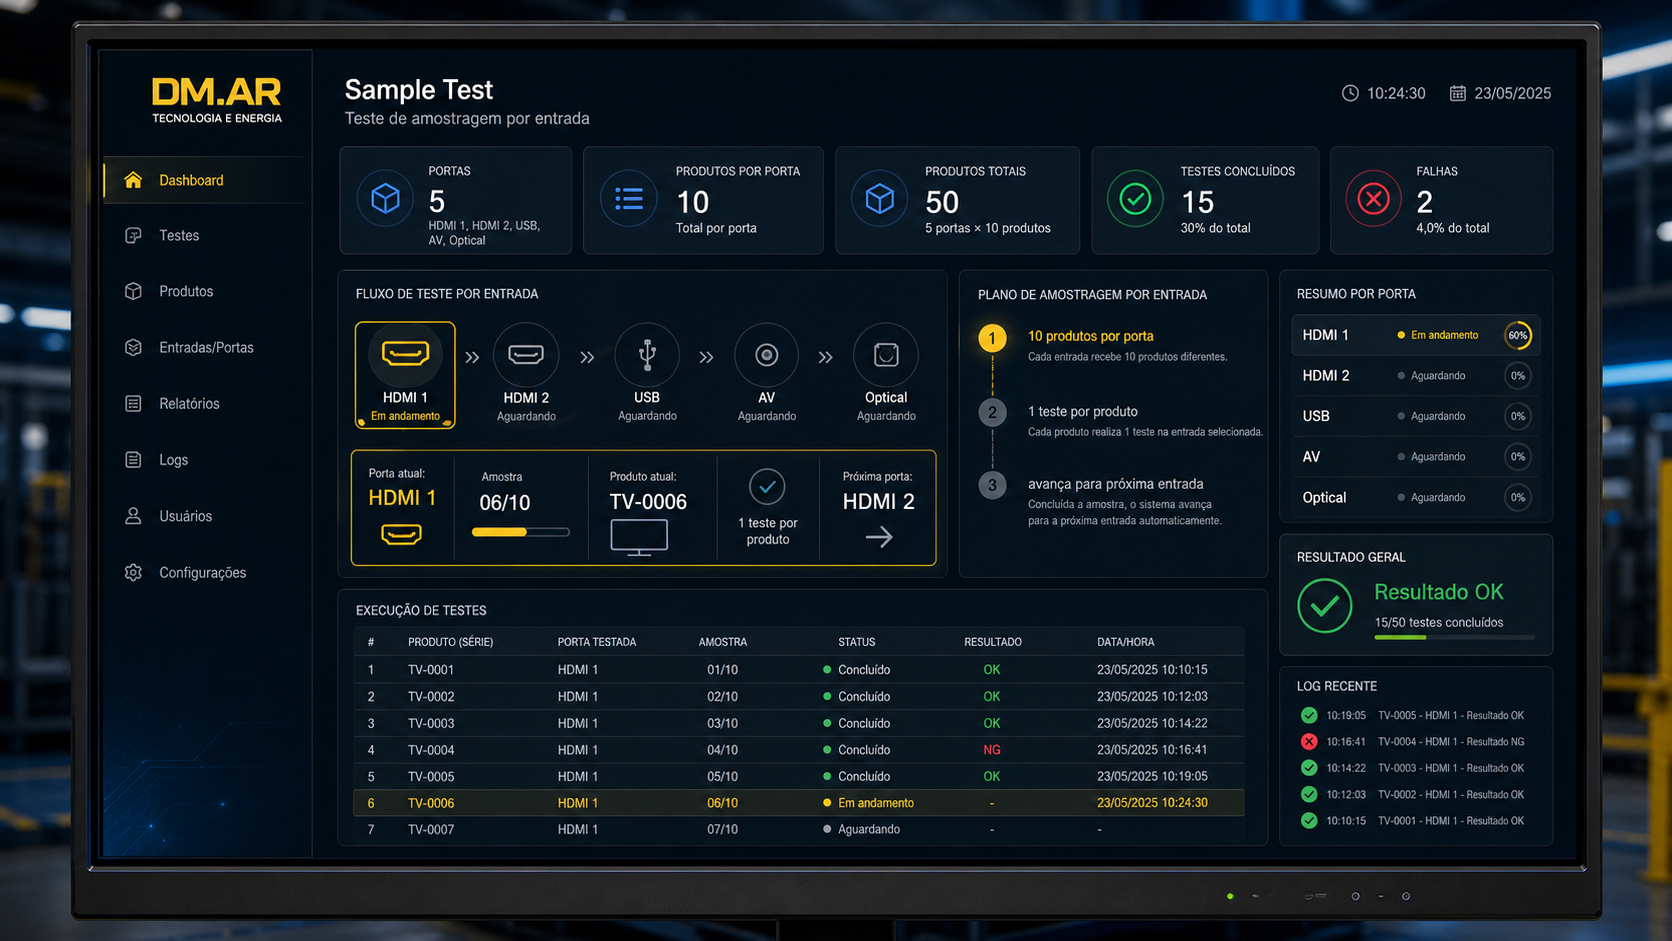Click the HDMI 1 60% progress ring

tap(1517, 335)
